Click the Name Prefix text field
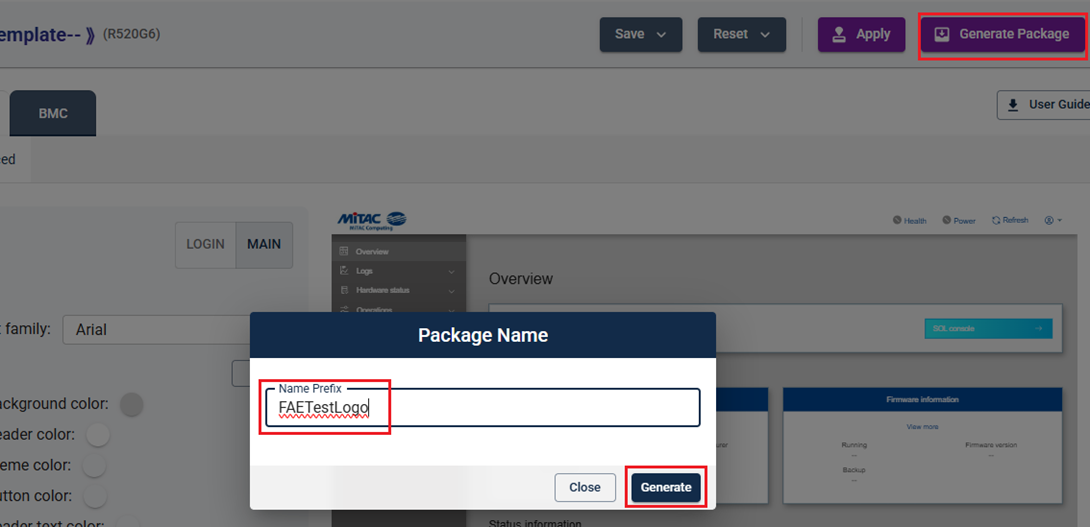Image resolution: width=1090 pixels, height=527 pixels. click(x=482, y=407)
